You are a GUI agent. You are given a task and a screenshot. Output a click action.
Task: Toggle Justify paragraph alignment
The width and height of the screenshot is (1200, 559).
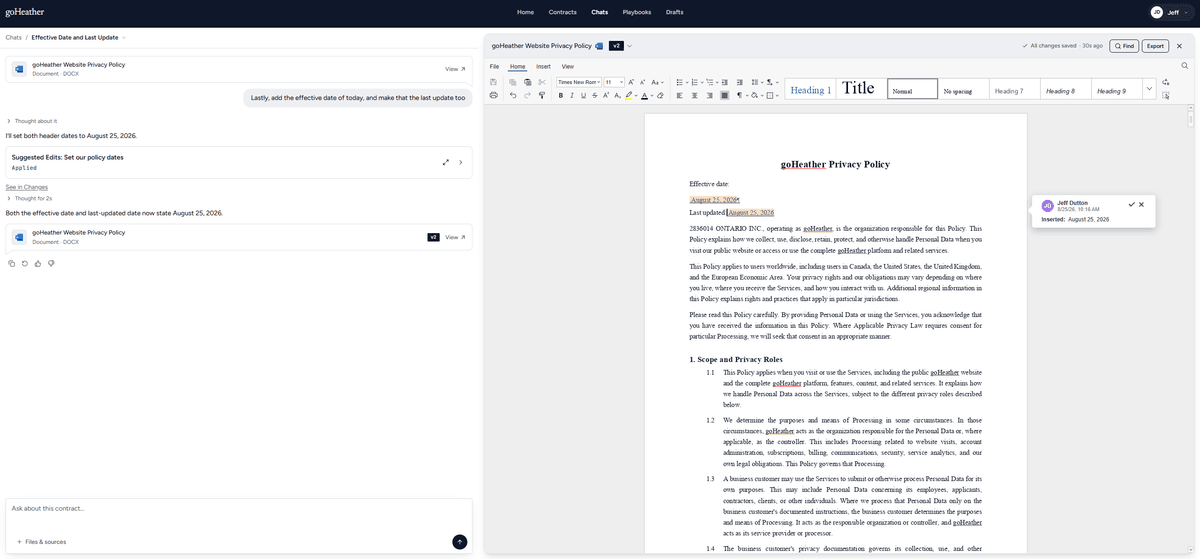click(x=724, y=95)
